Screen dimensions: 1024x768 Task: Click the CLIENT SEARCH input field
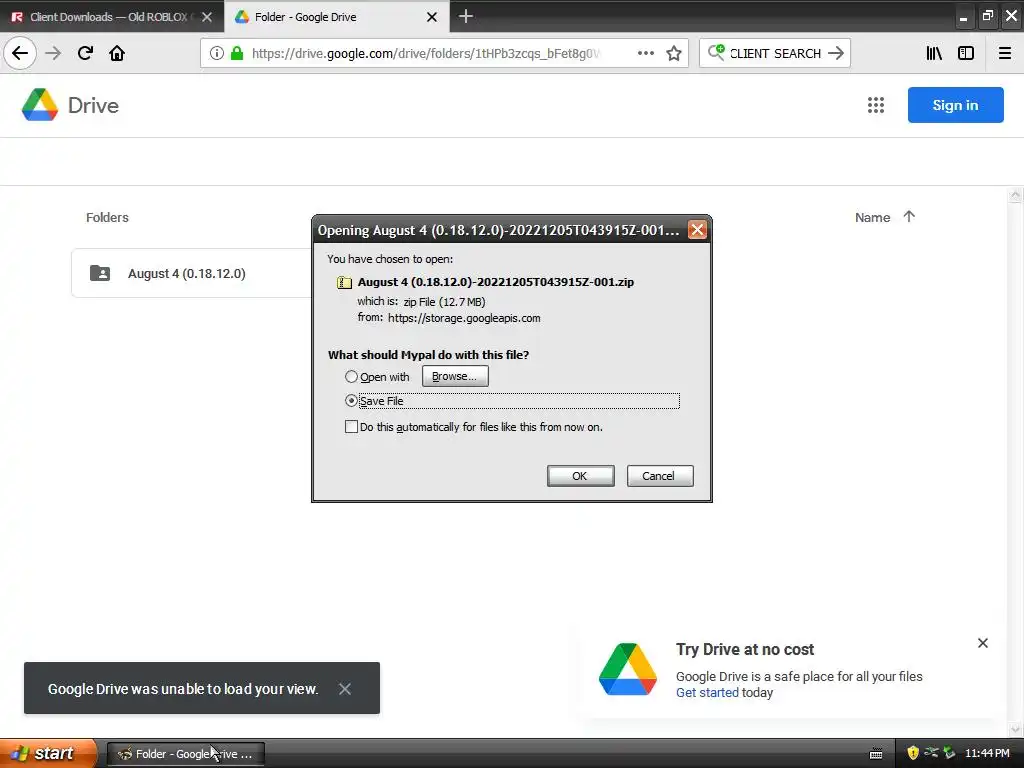[x=775, y=54]
